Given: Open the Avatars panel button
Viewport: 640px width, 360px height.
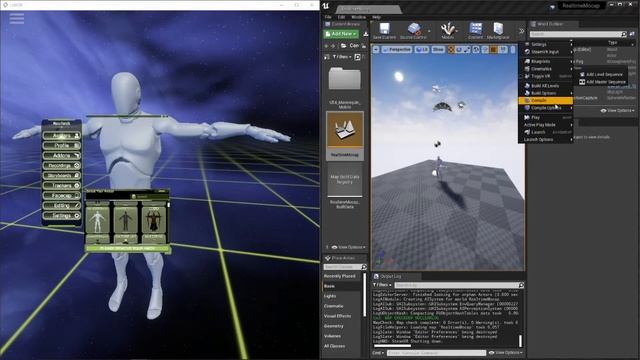Looking at the screenshot, I should tap(62, 136).
